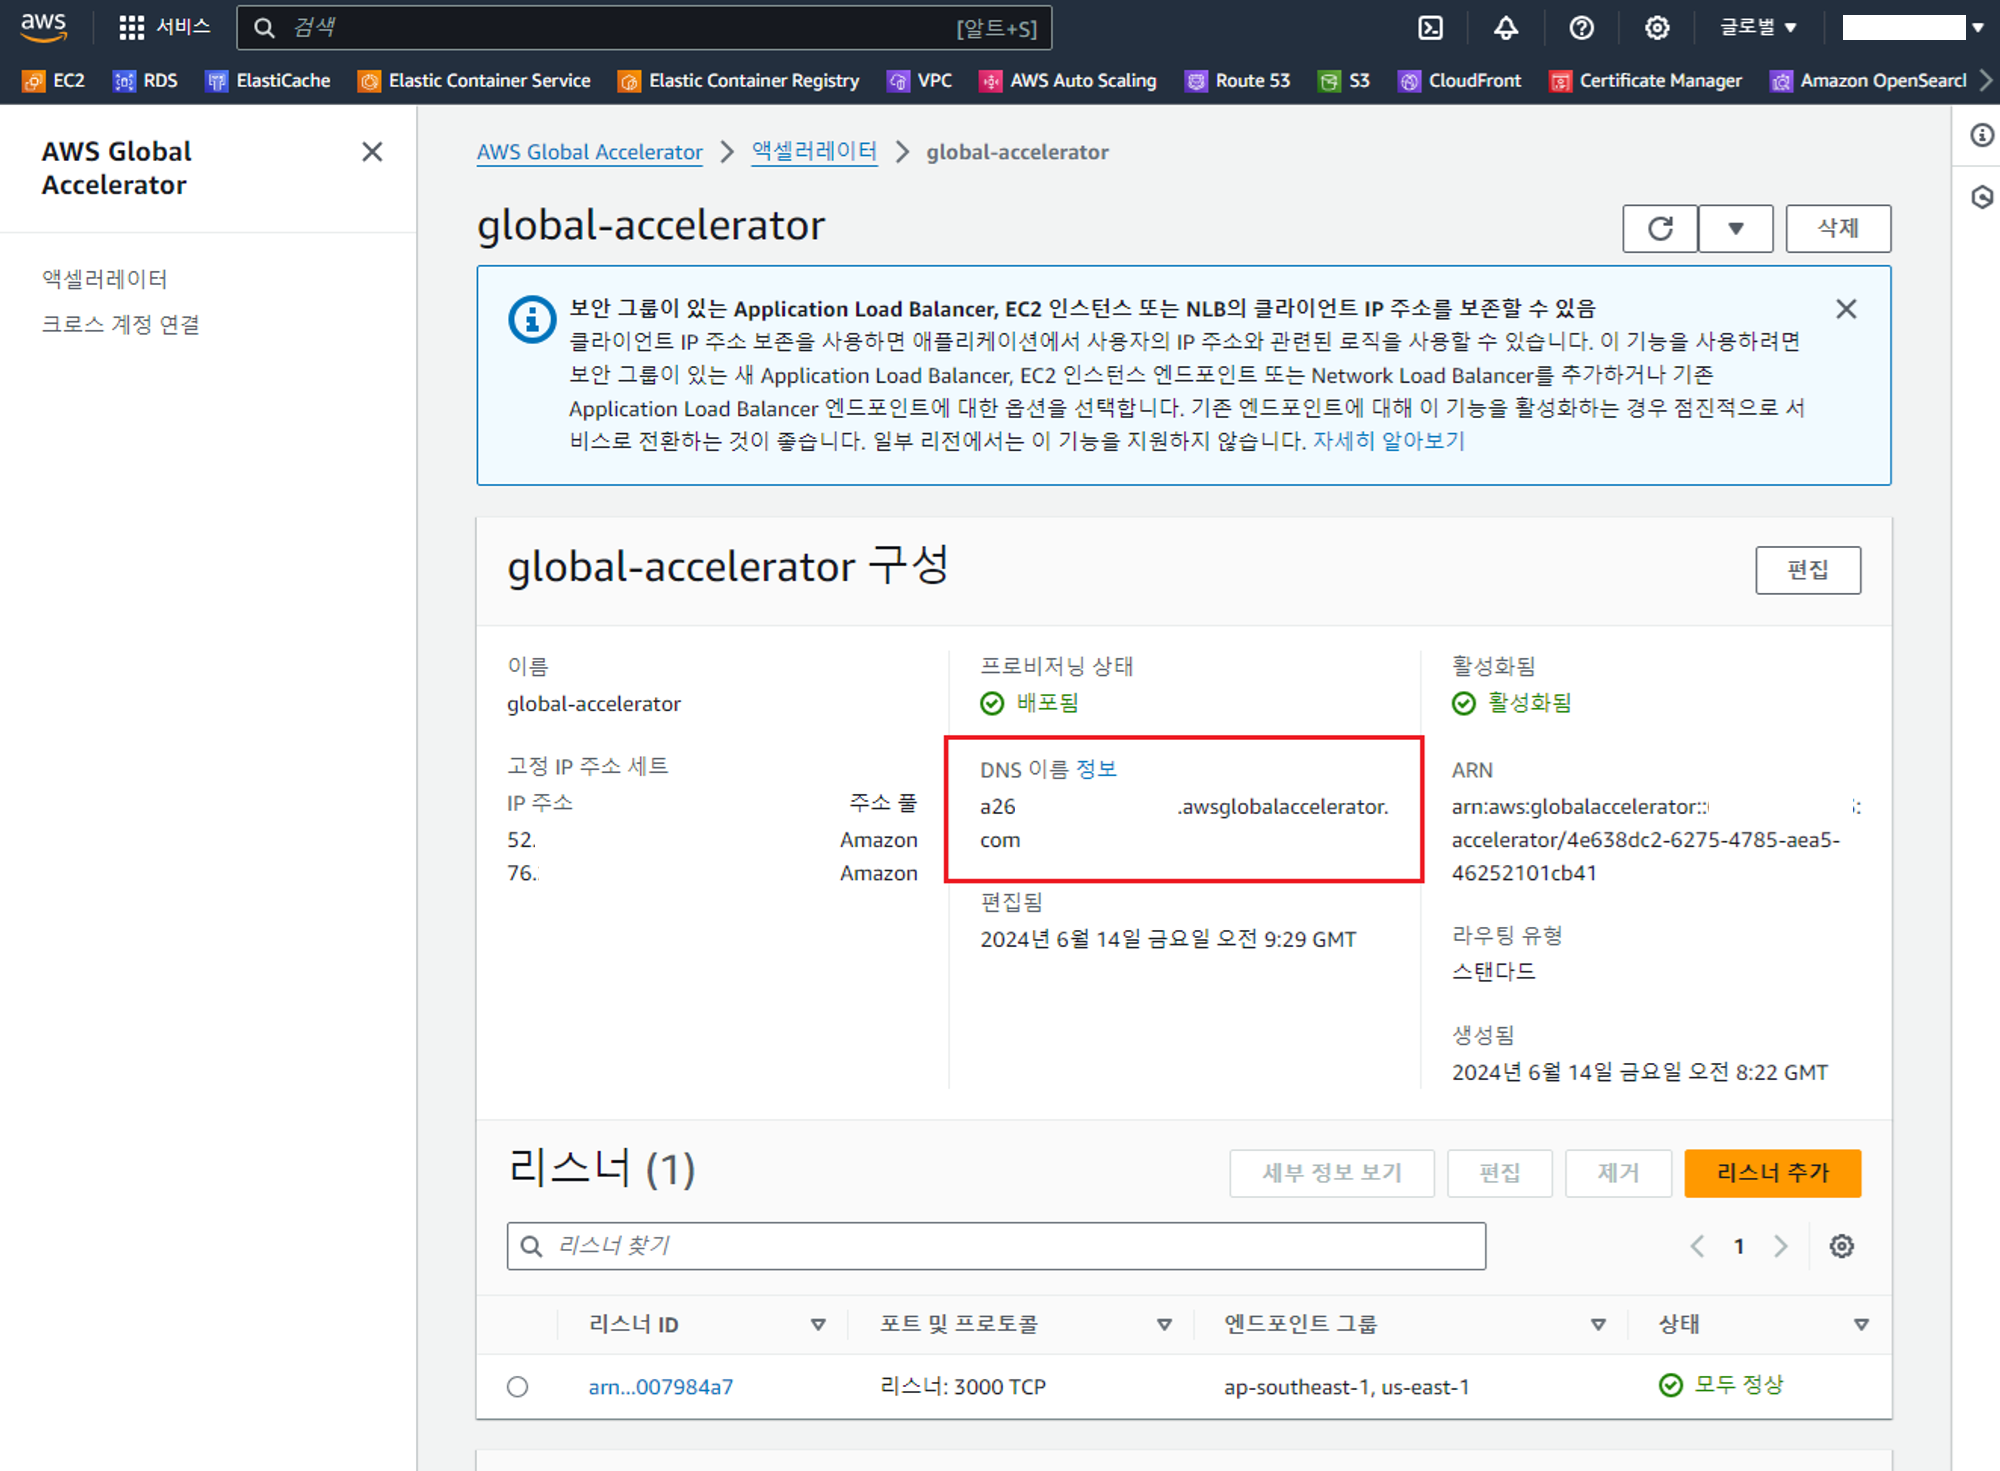Open AWS CloudShell terminal icon
Image resolution: width=2000 pixels, height=1471 pixels.
coord(1431,28)
